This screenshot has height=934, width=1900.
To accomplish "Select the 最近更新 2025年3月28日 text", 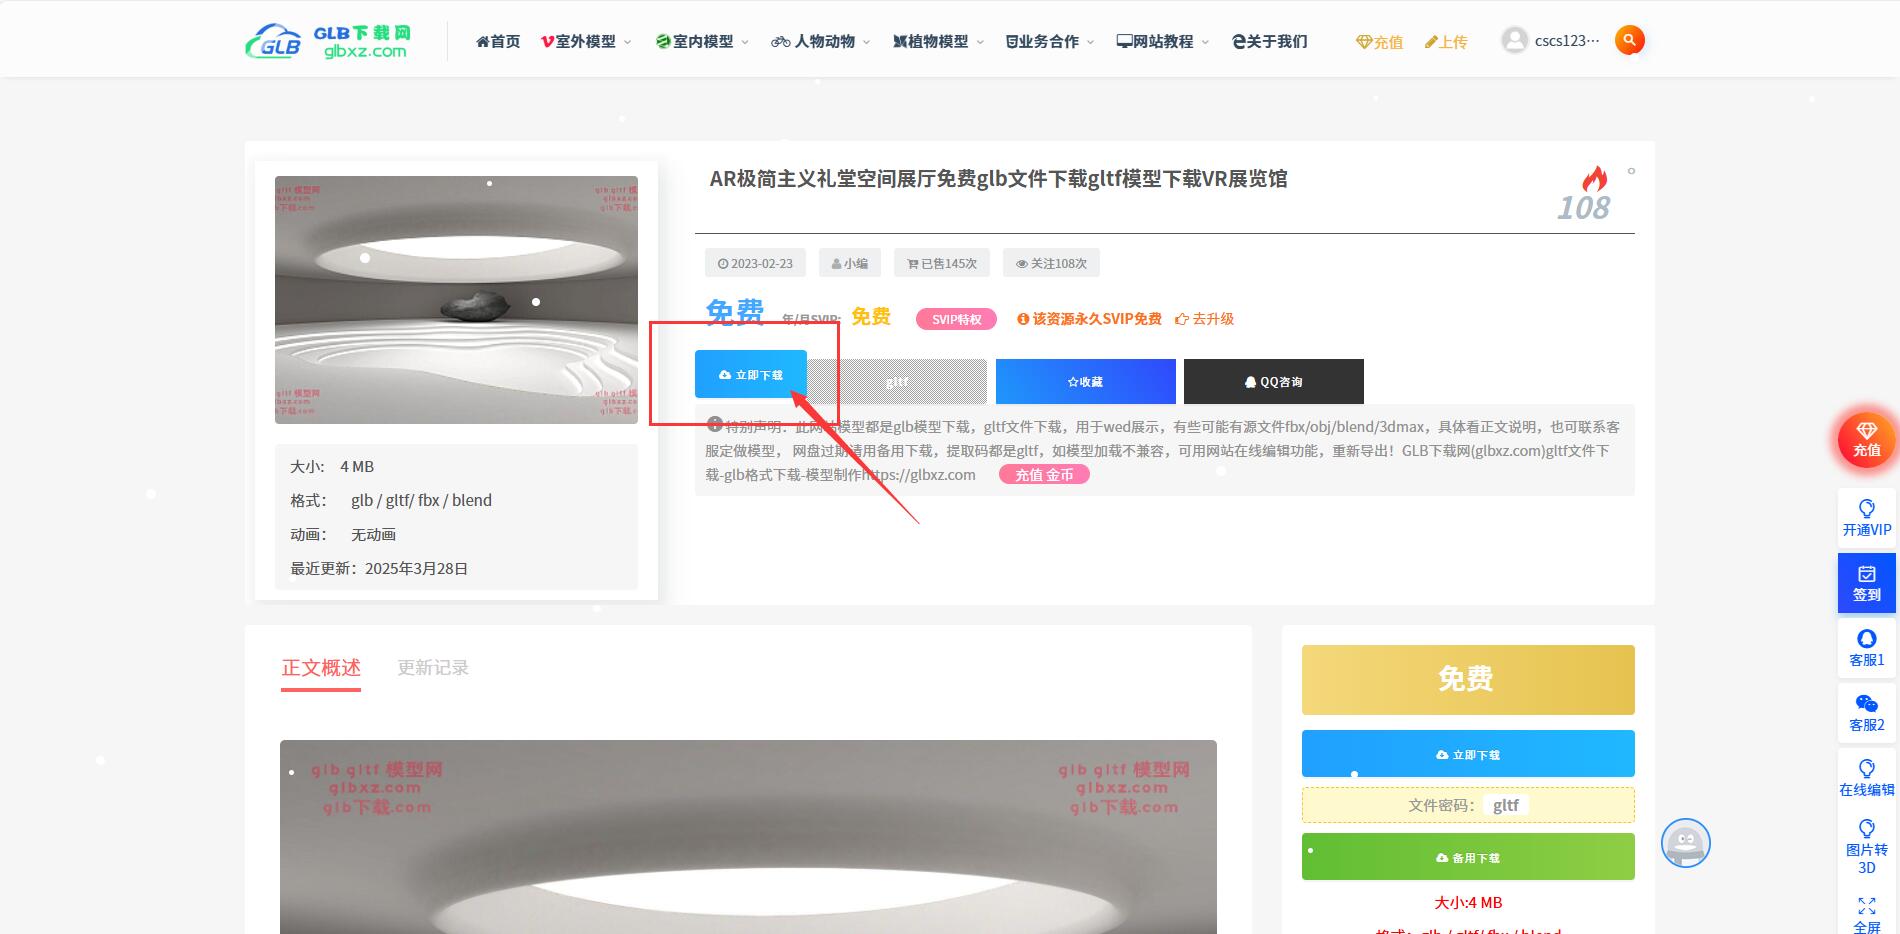I will [379, 568].
